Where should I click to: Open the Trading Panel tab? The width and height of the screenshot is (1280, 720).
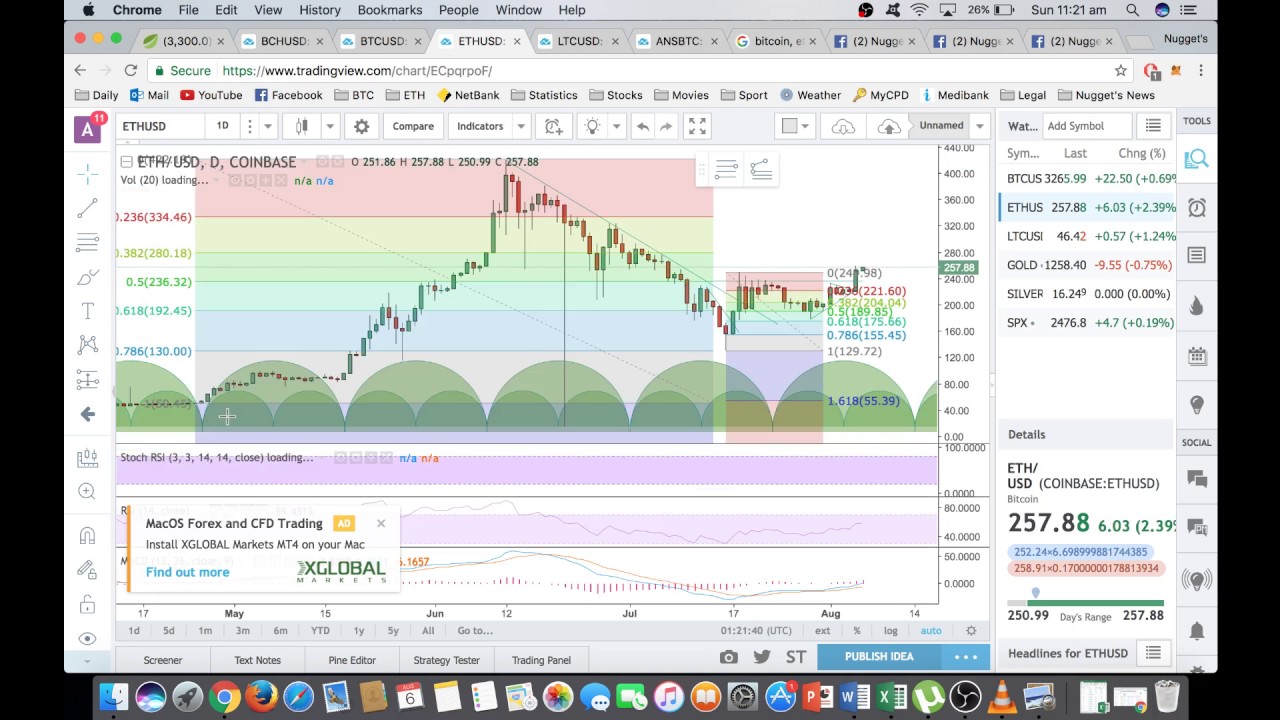pyautogui.click(x=541, y=660)
